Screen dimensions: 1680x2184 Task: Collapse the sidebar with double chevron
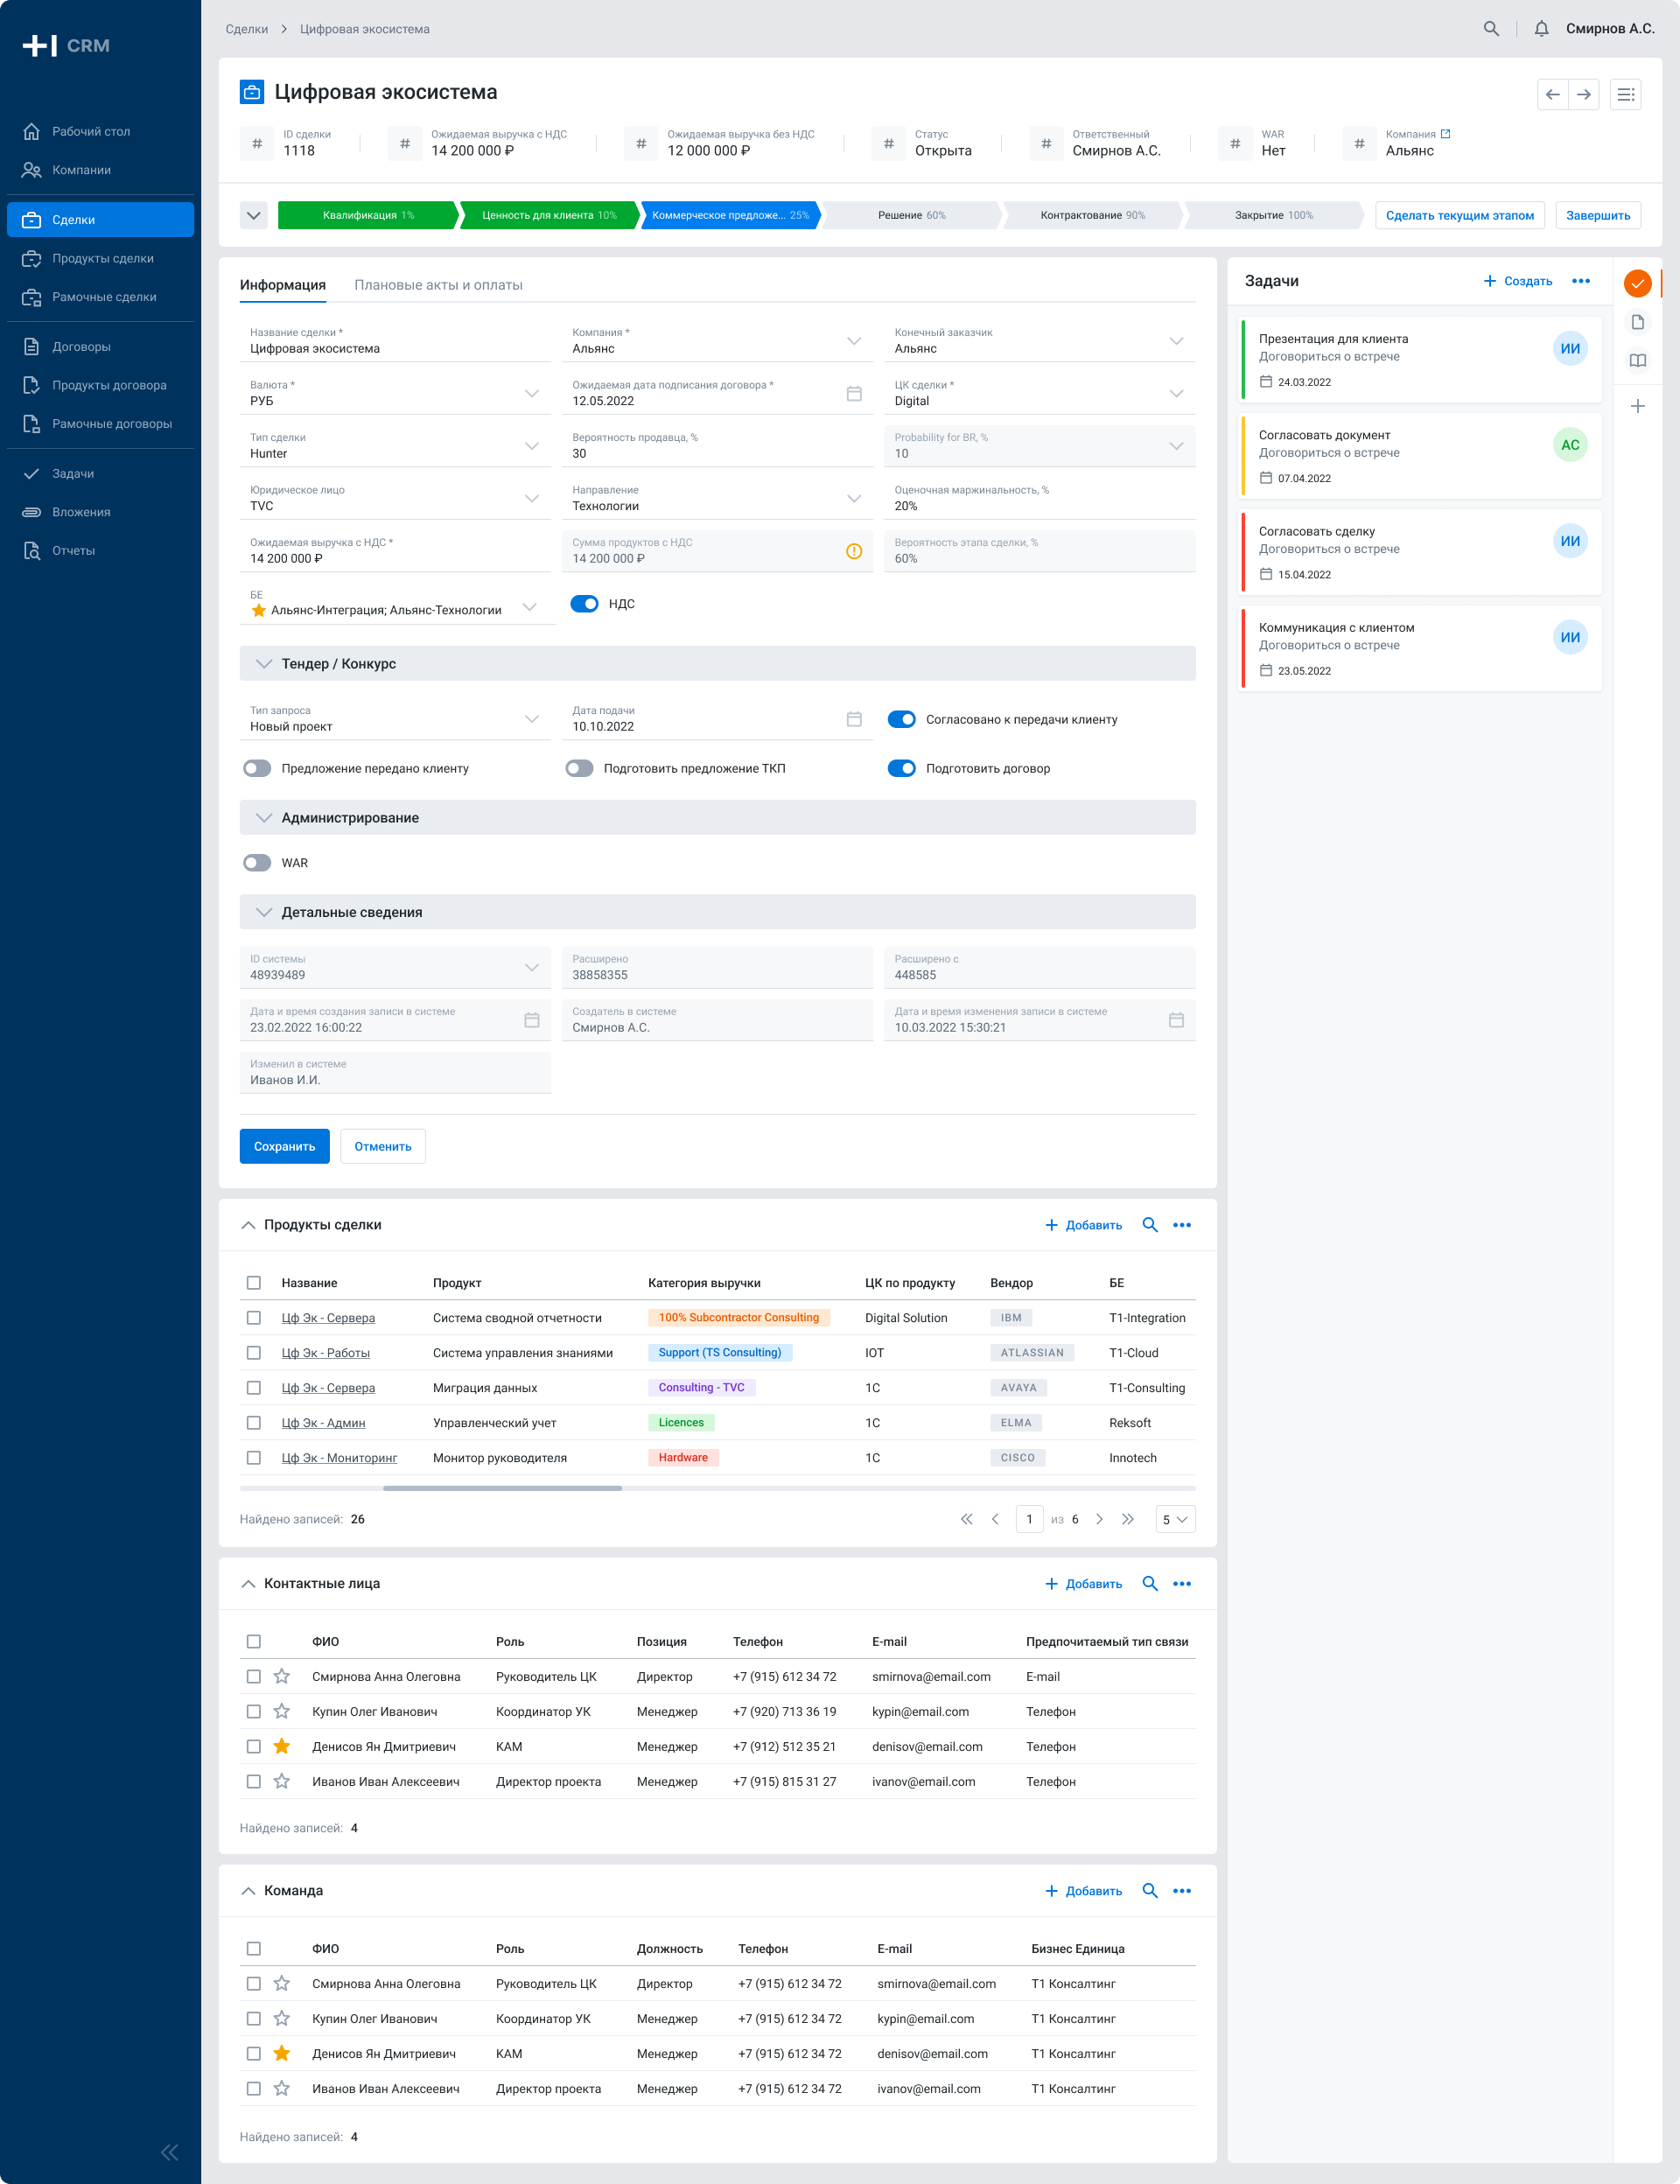point(170,2153)
